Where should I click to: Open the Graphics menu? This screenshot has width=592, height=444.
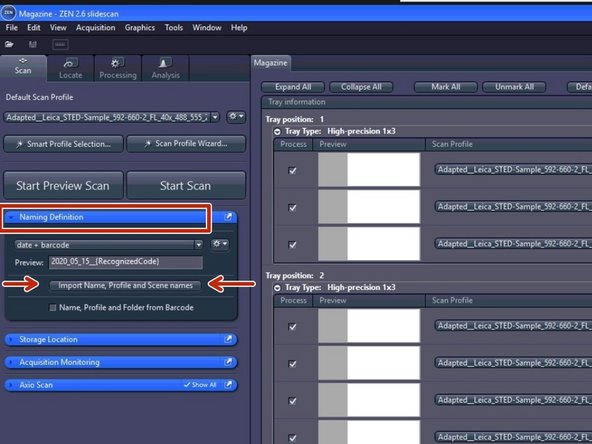tap(140, 28)
